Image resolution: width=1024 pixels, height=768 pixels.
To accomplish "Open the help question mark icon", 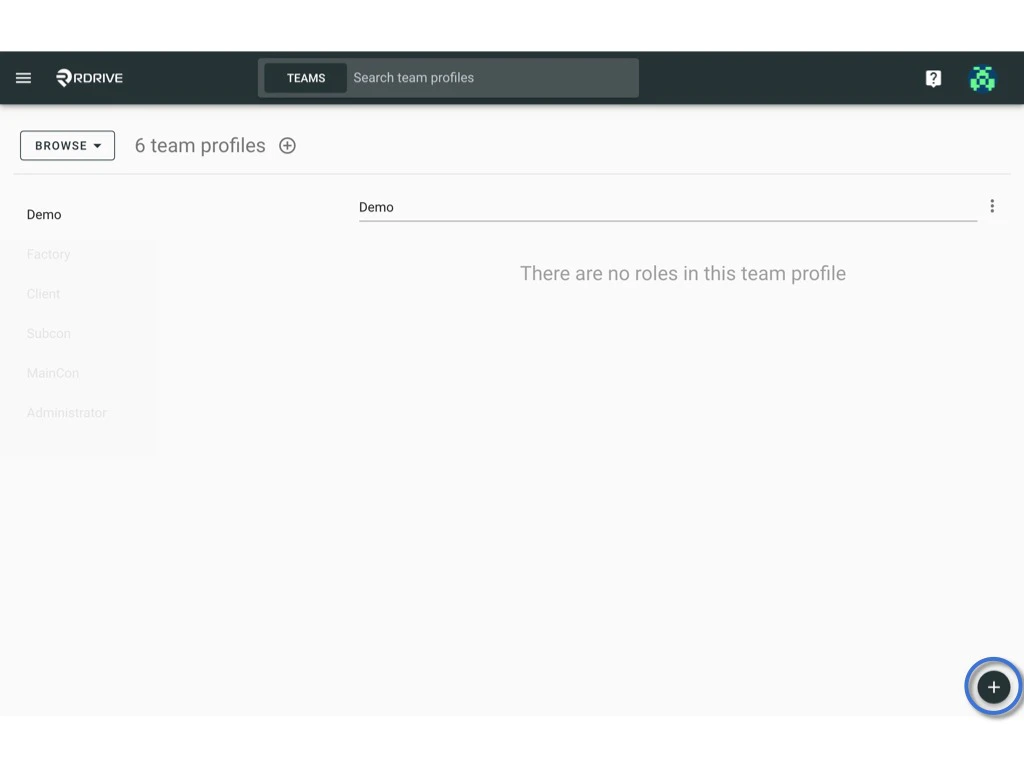I will pos(933,78).
